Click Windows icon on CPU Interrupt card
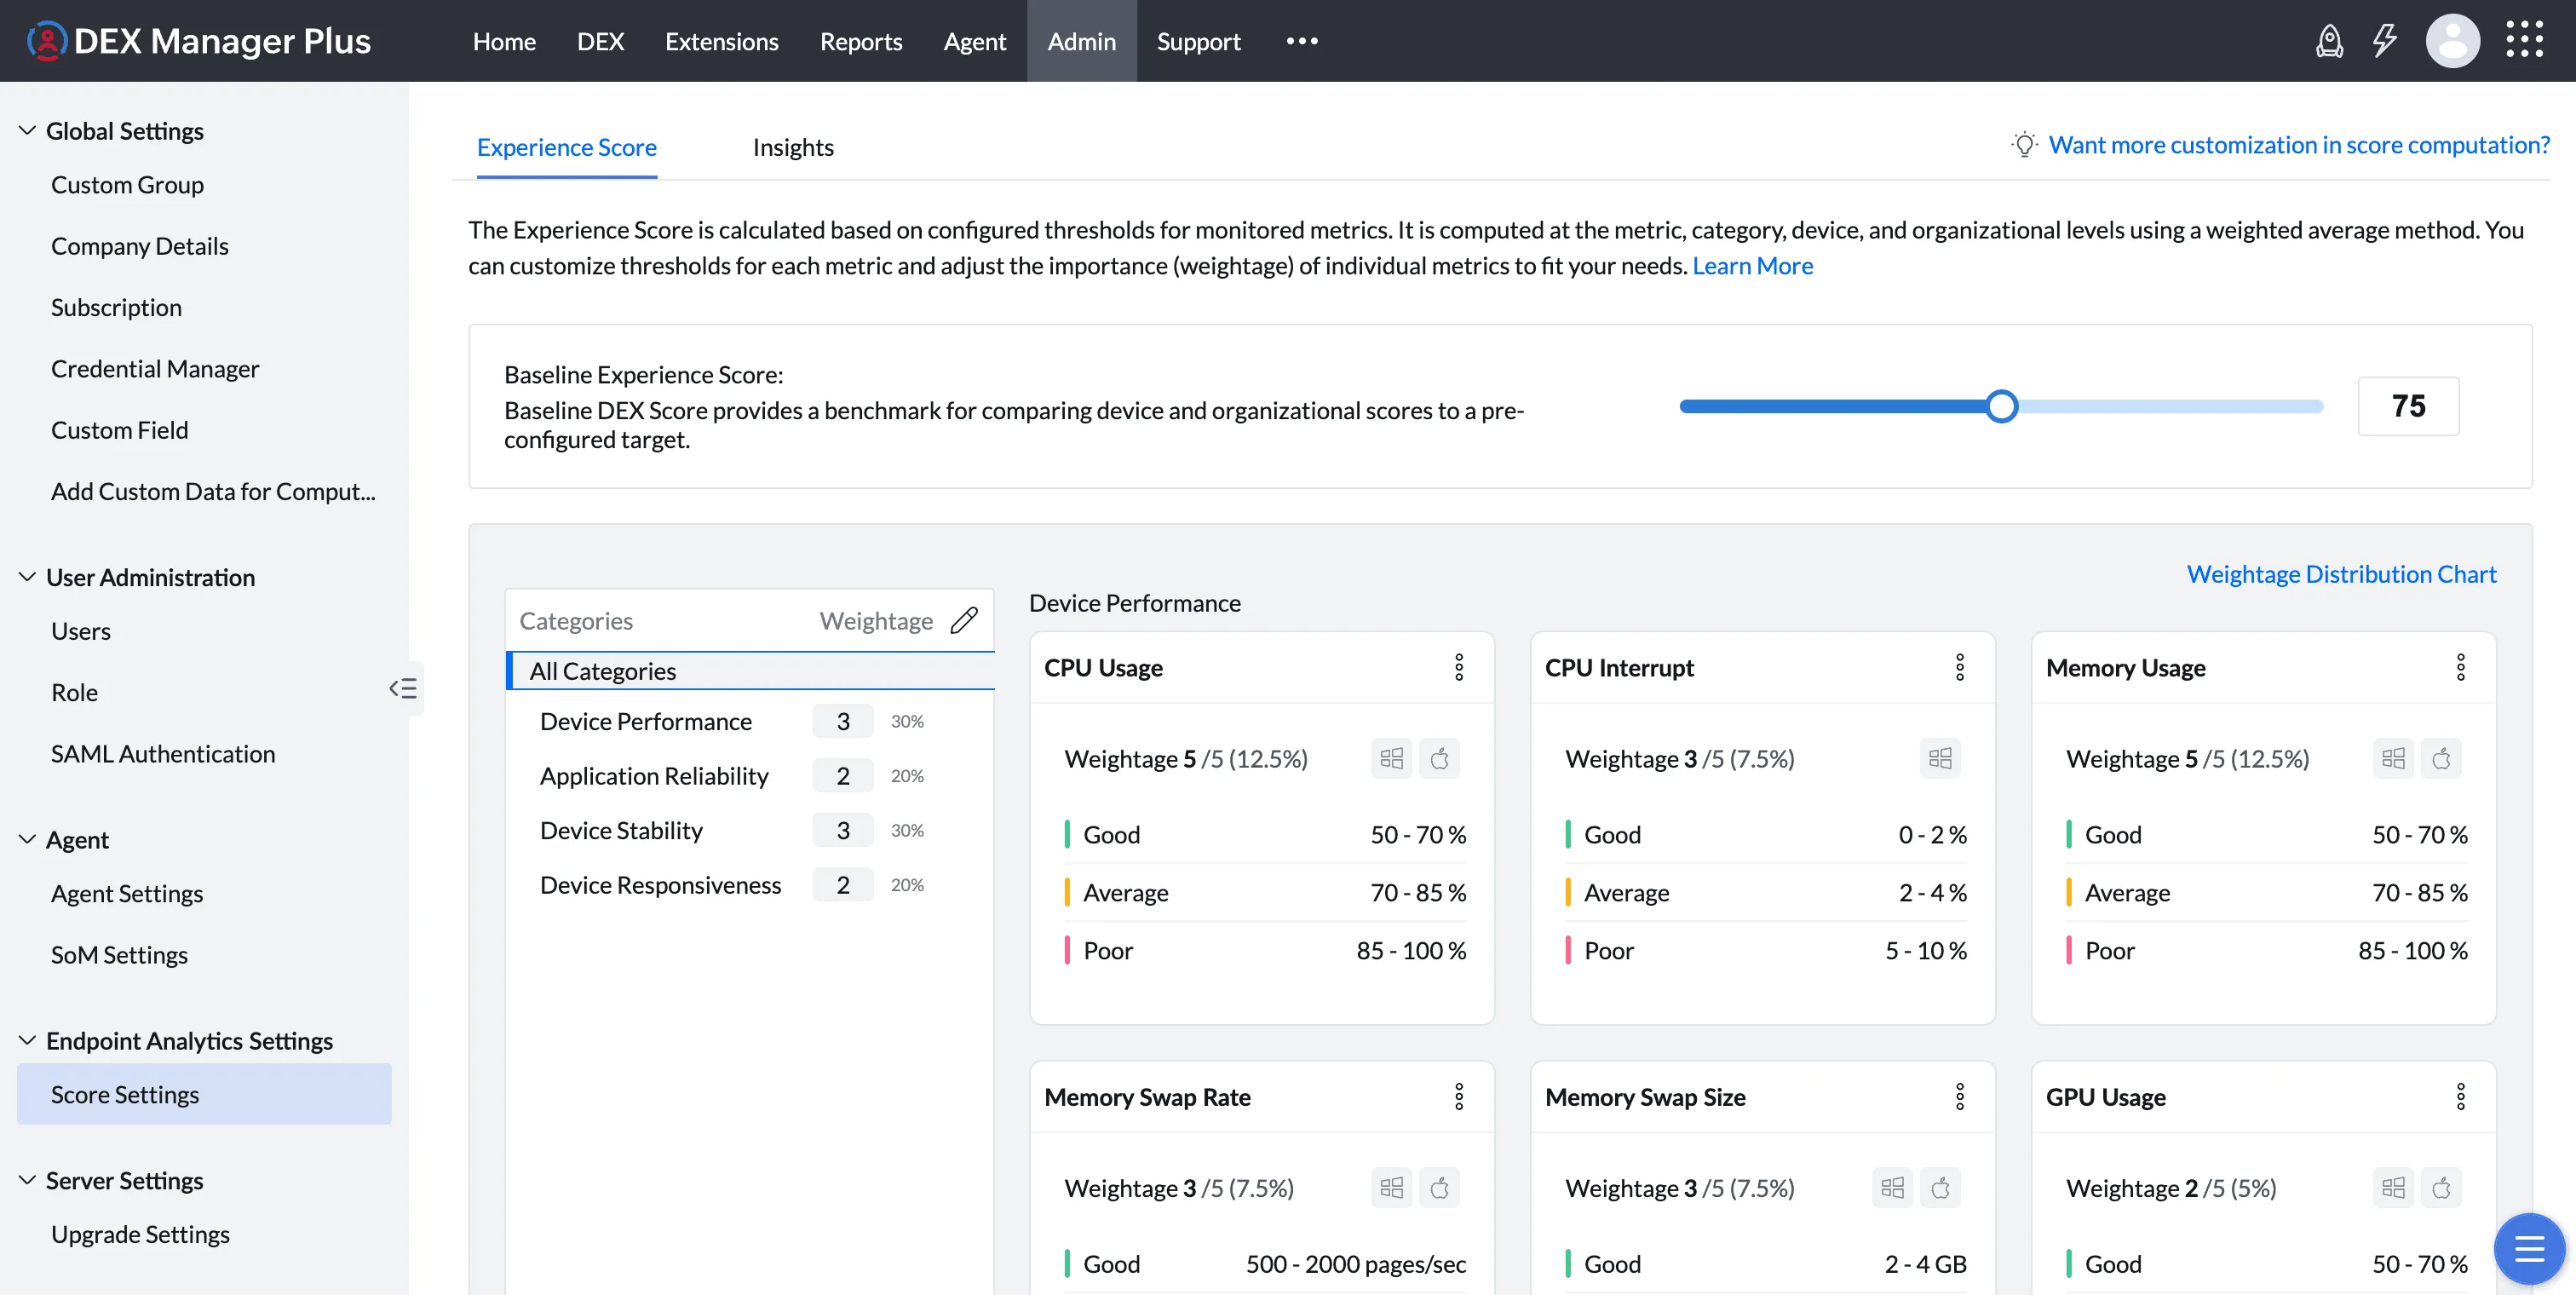Image resolution: width=2576 pixels, height=1295 pixels. pos(1940,758)
